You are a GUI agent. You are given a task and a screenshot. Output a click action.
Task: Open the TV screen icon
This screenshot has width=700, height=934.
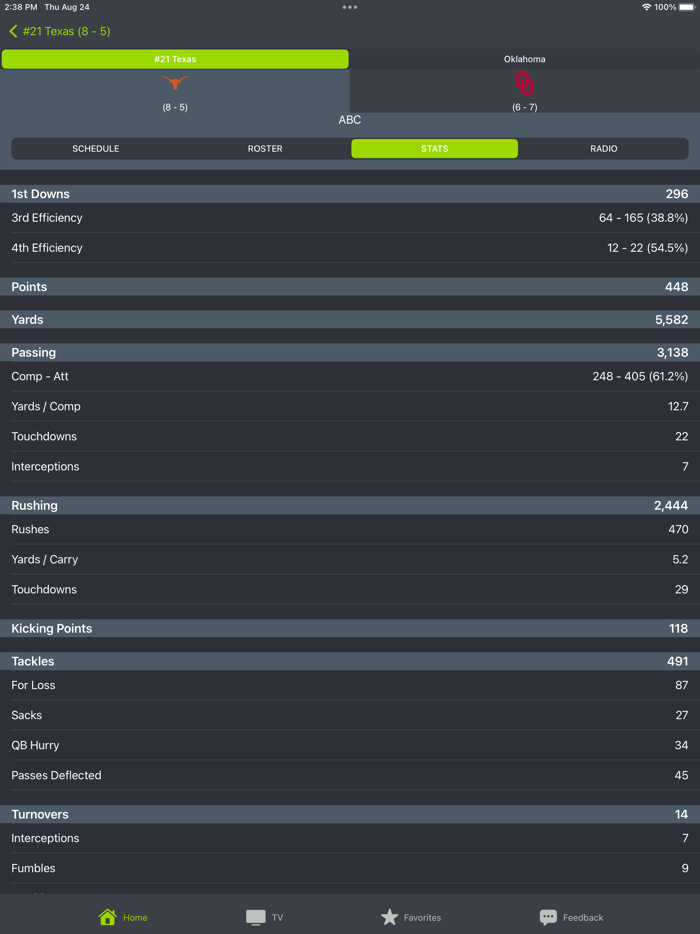coord(256,917)
